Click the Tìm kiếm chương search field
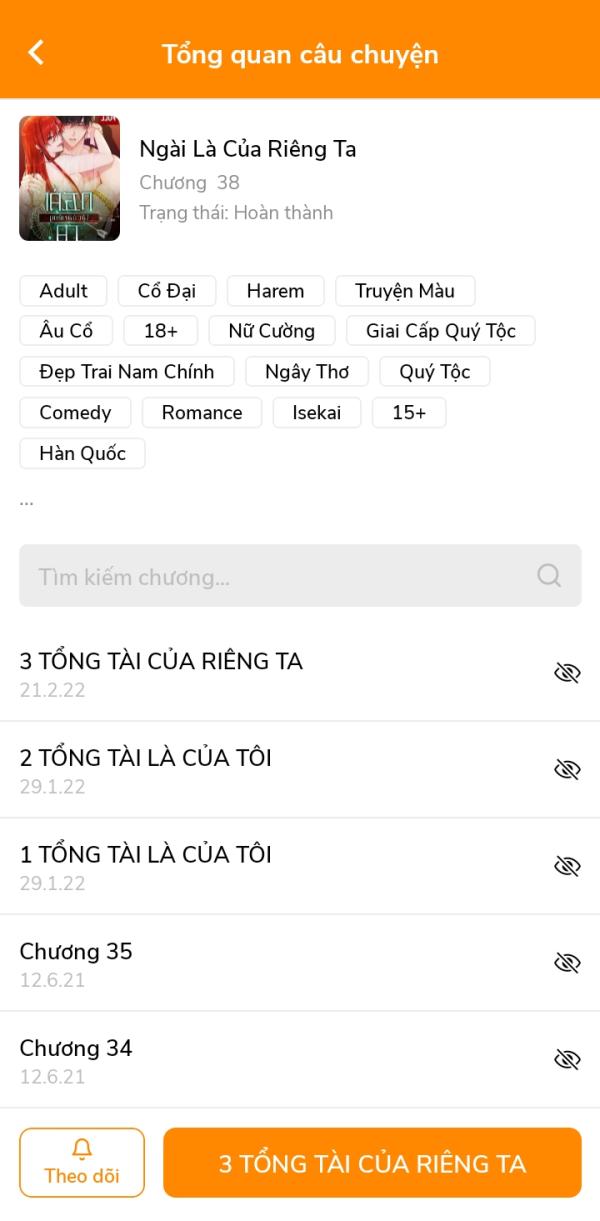This screenshot has height=1221, width=600. click(x=300, y=576)
